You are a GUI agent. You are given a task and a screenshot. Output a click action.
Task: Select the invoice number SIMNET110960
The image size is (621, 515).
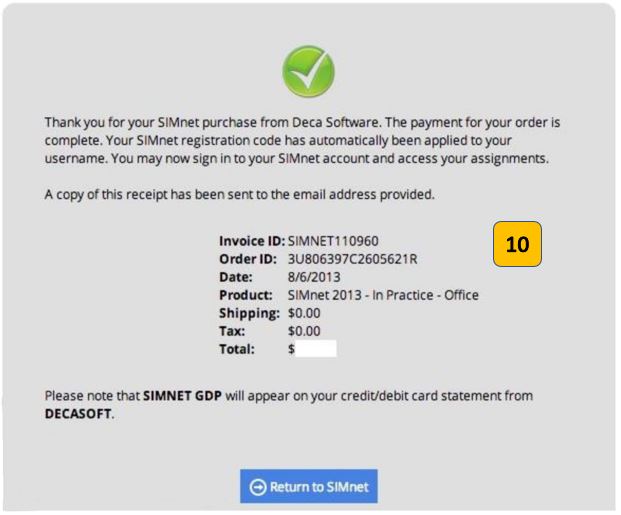tap(333, 241)
